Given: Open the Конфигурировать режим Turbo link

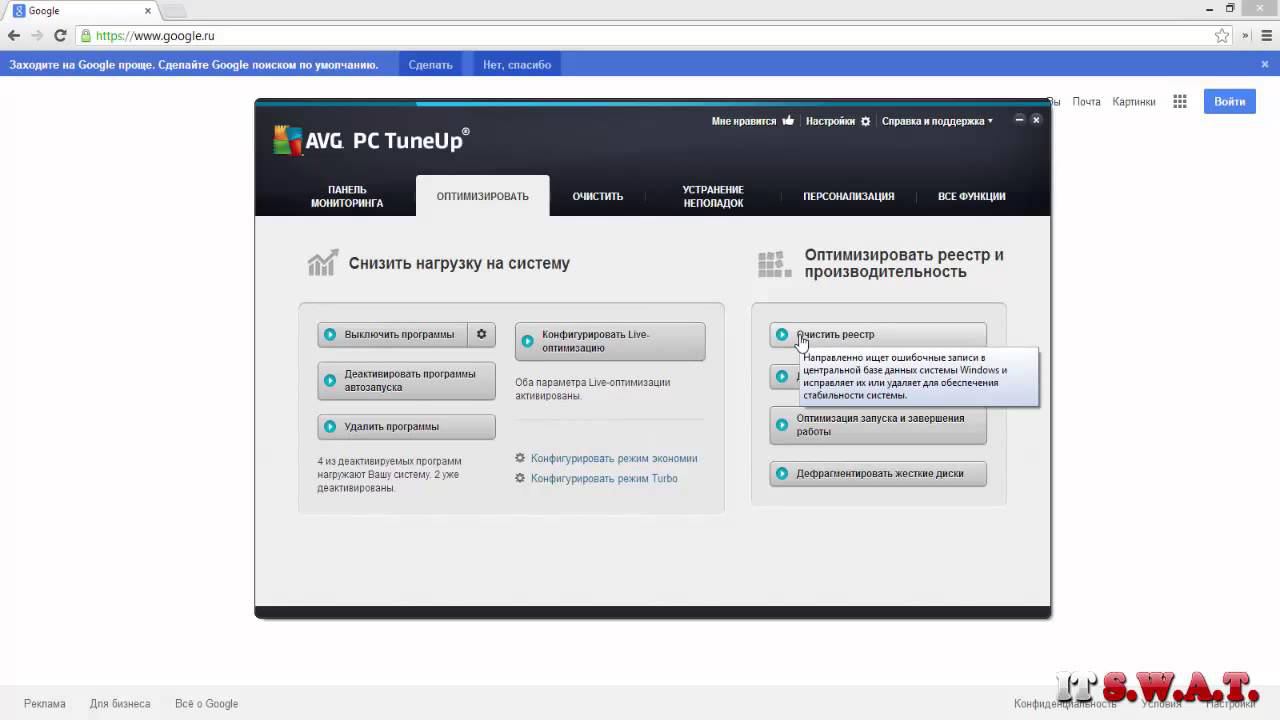Looking at the screenshot, I should coord(604,478).
